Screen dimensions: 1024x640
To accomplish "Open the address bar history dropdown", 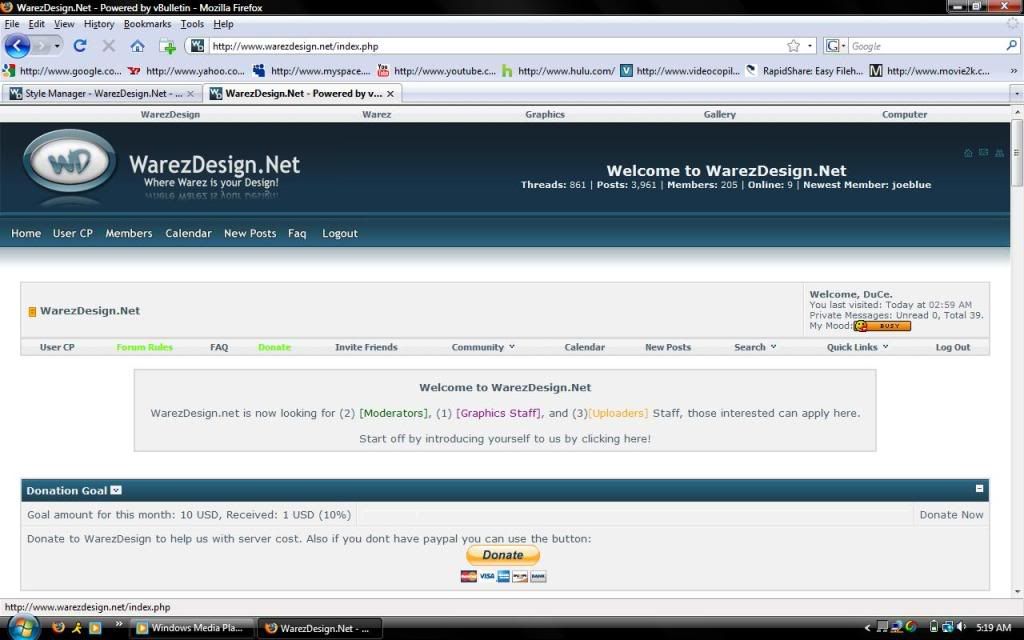I will click(810, 46).
